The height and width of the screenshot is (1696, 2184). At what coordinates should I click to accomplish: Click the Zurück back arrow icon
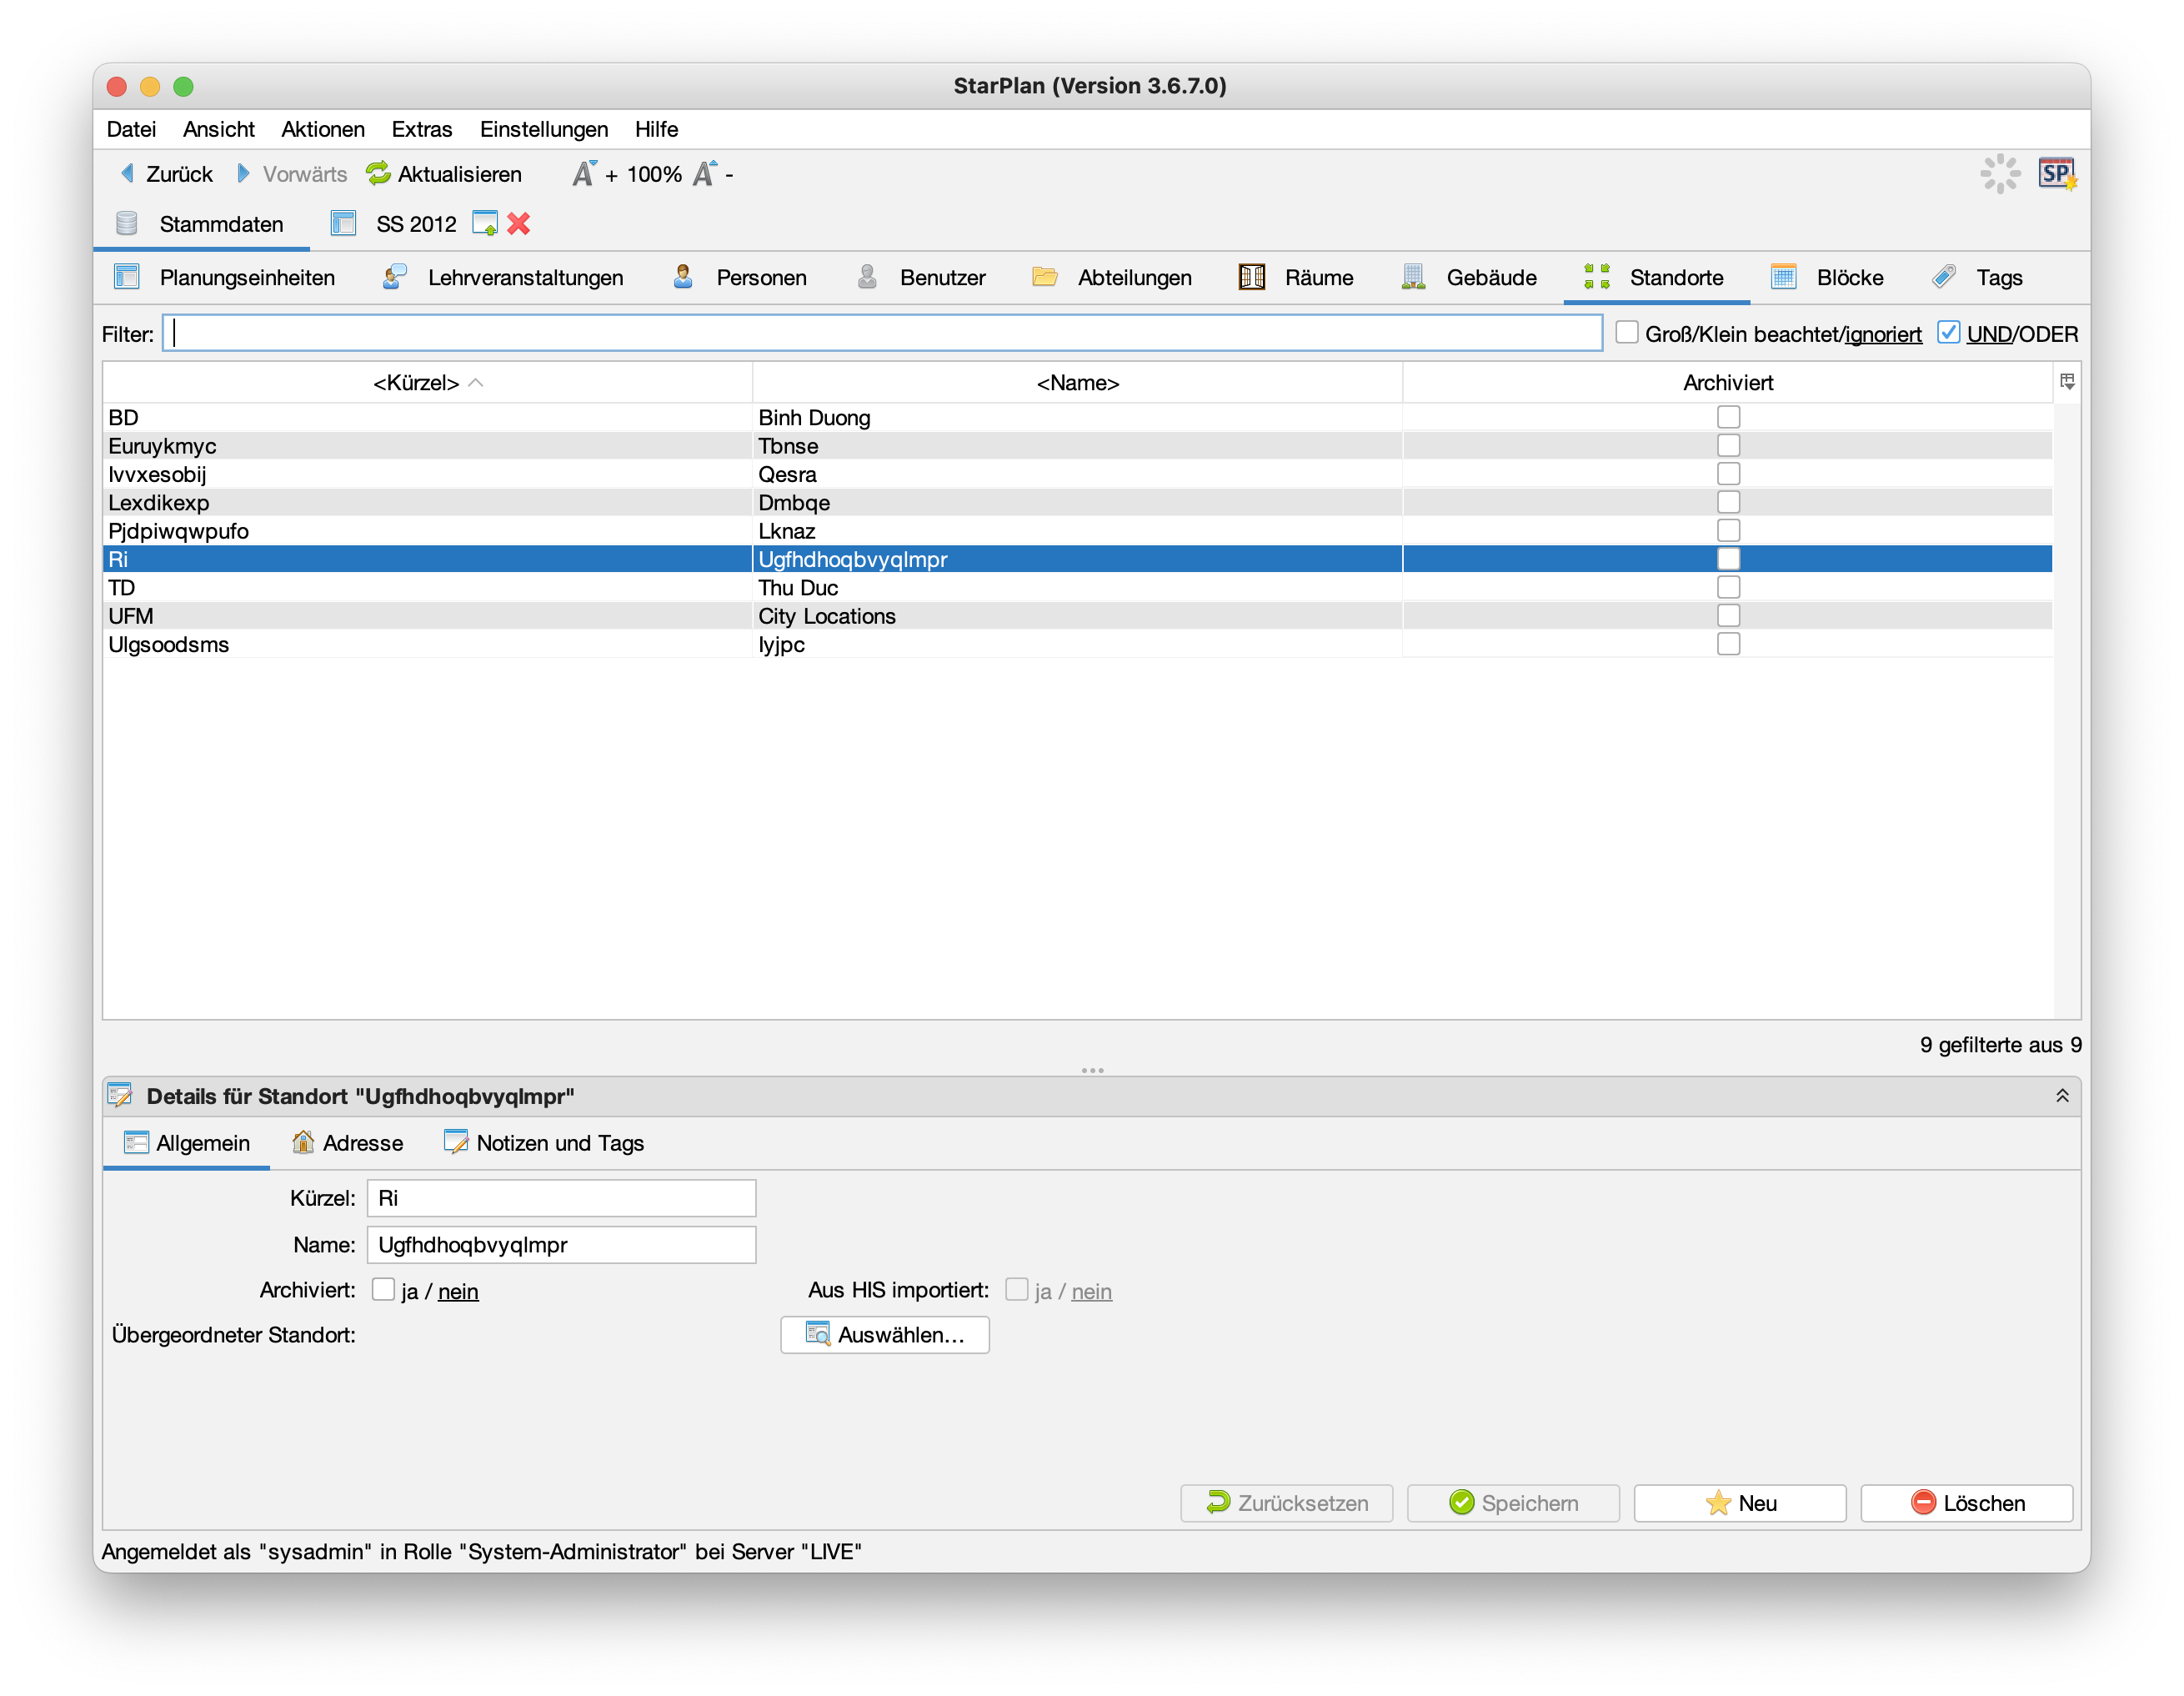pyautogui.click(x=128, y=174)
